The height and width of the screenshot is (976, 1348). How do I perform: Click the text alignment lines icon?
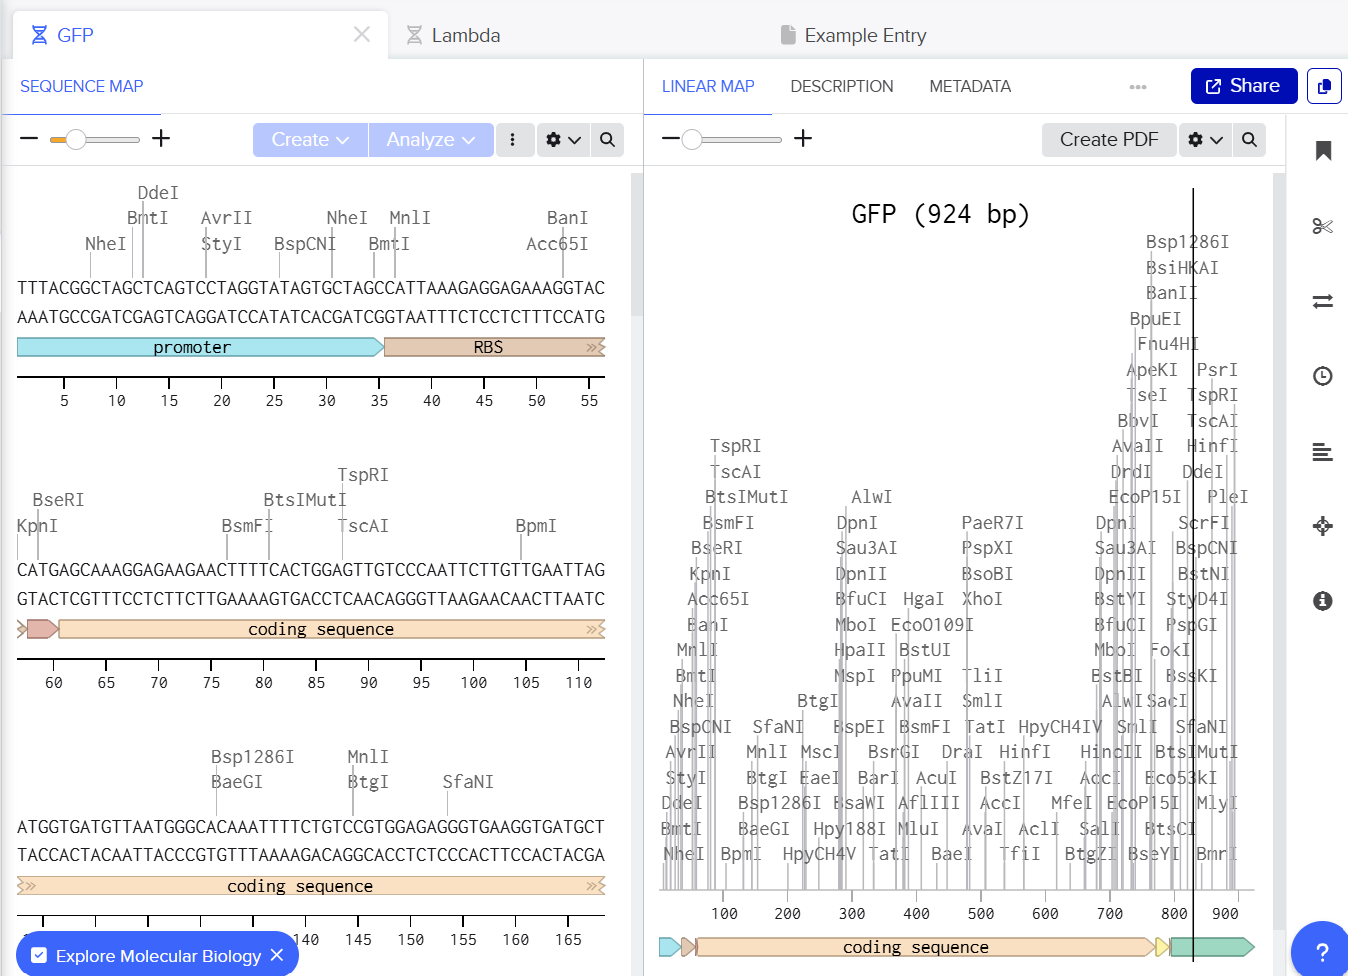[1323, 453]
